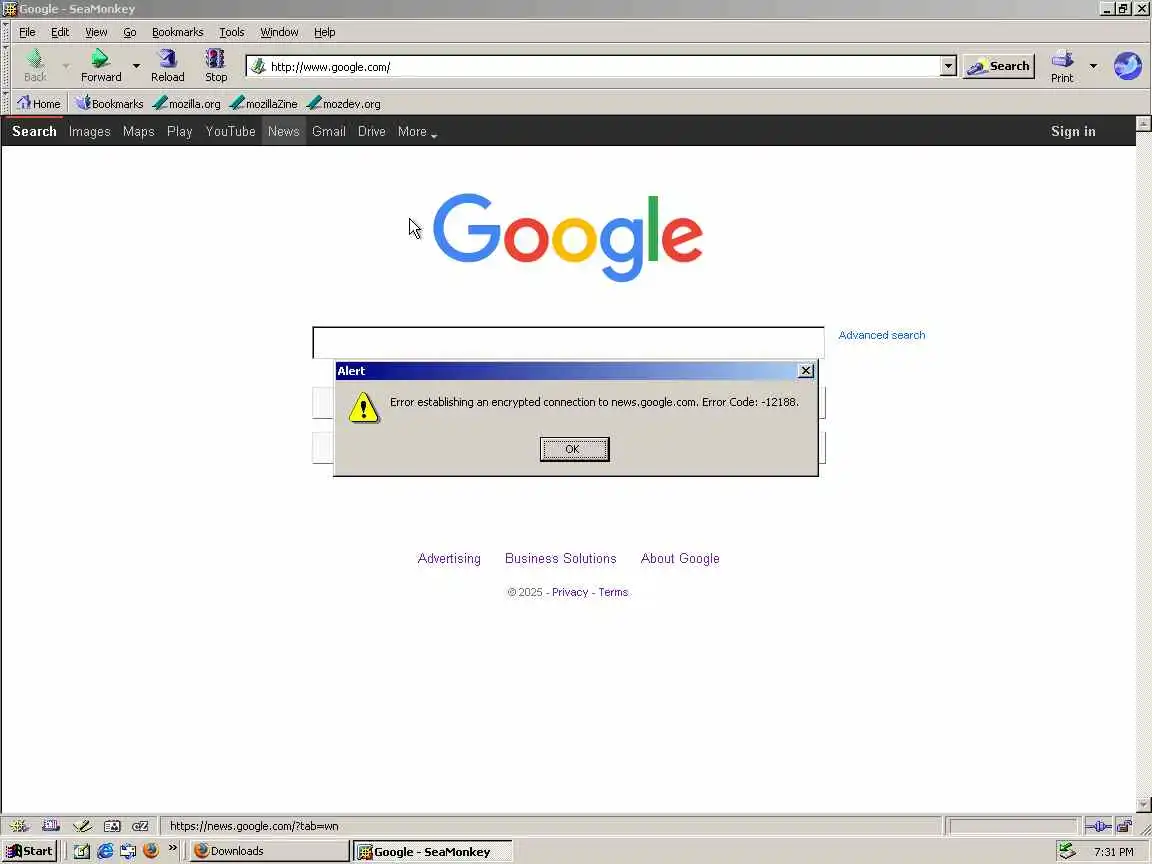Open the Tools menu
Viewport: 1152px width, 864px height.
(x=231, y=32)
